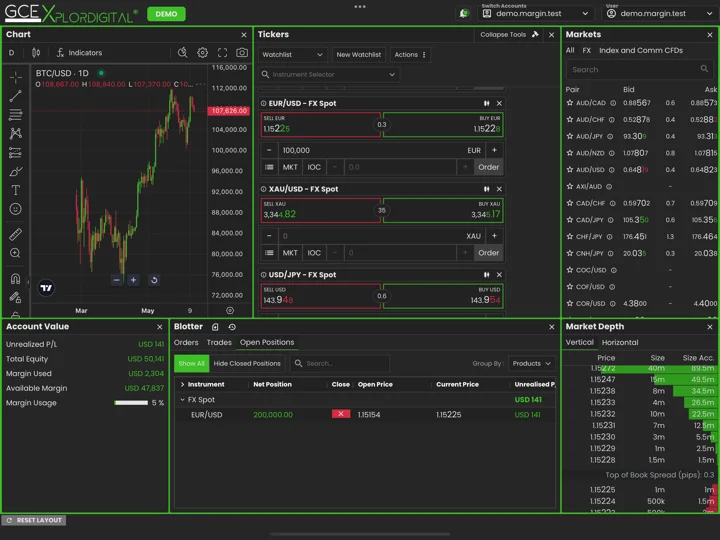This screenshot has height=540, width=720.
Task: Zoom out chart with minus button
Action: tap(117, 280)
